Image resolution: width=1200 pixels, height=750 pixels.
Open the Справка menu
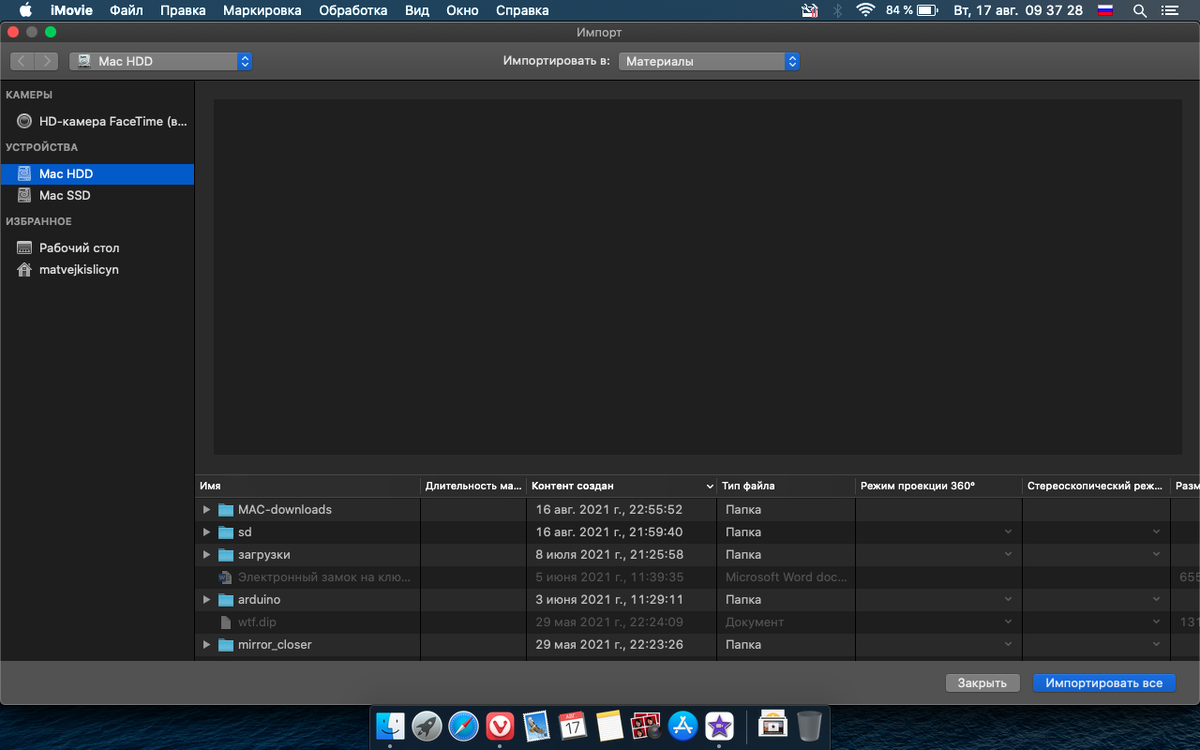[x=522, y=10]
